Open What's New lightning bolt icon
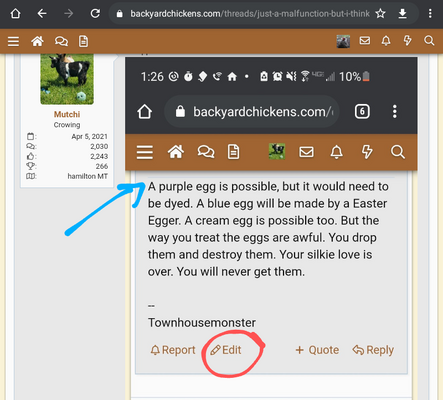 (407, 41)
